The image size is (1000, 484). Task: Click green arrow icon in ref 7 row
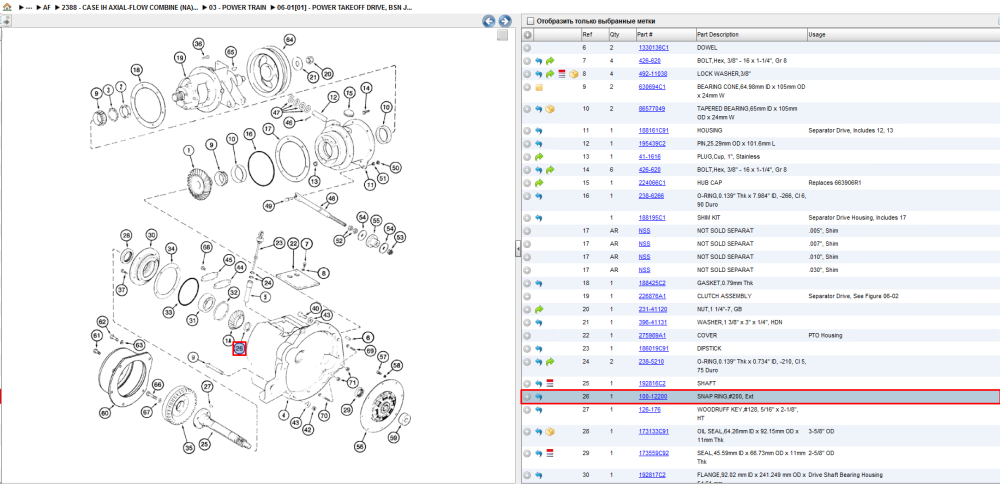(x=550, y=61)
